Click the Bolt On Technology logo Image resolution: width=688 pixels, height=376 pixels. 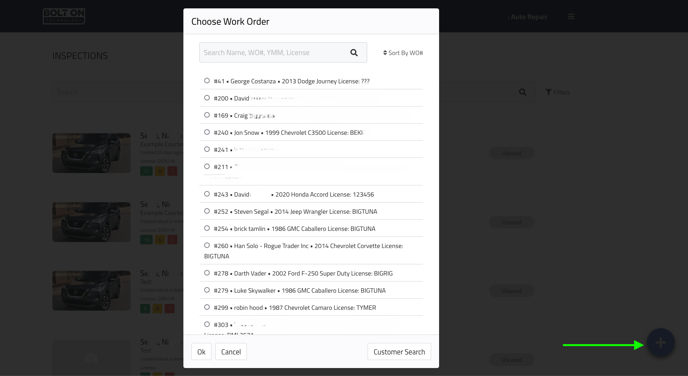click(x=64, y=16)
